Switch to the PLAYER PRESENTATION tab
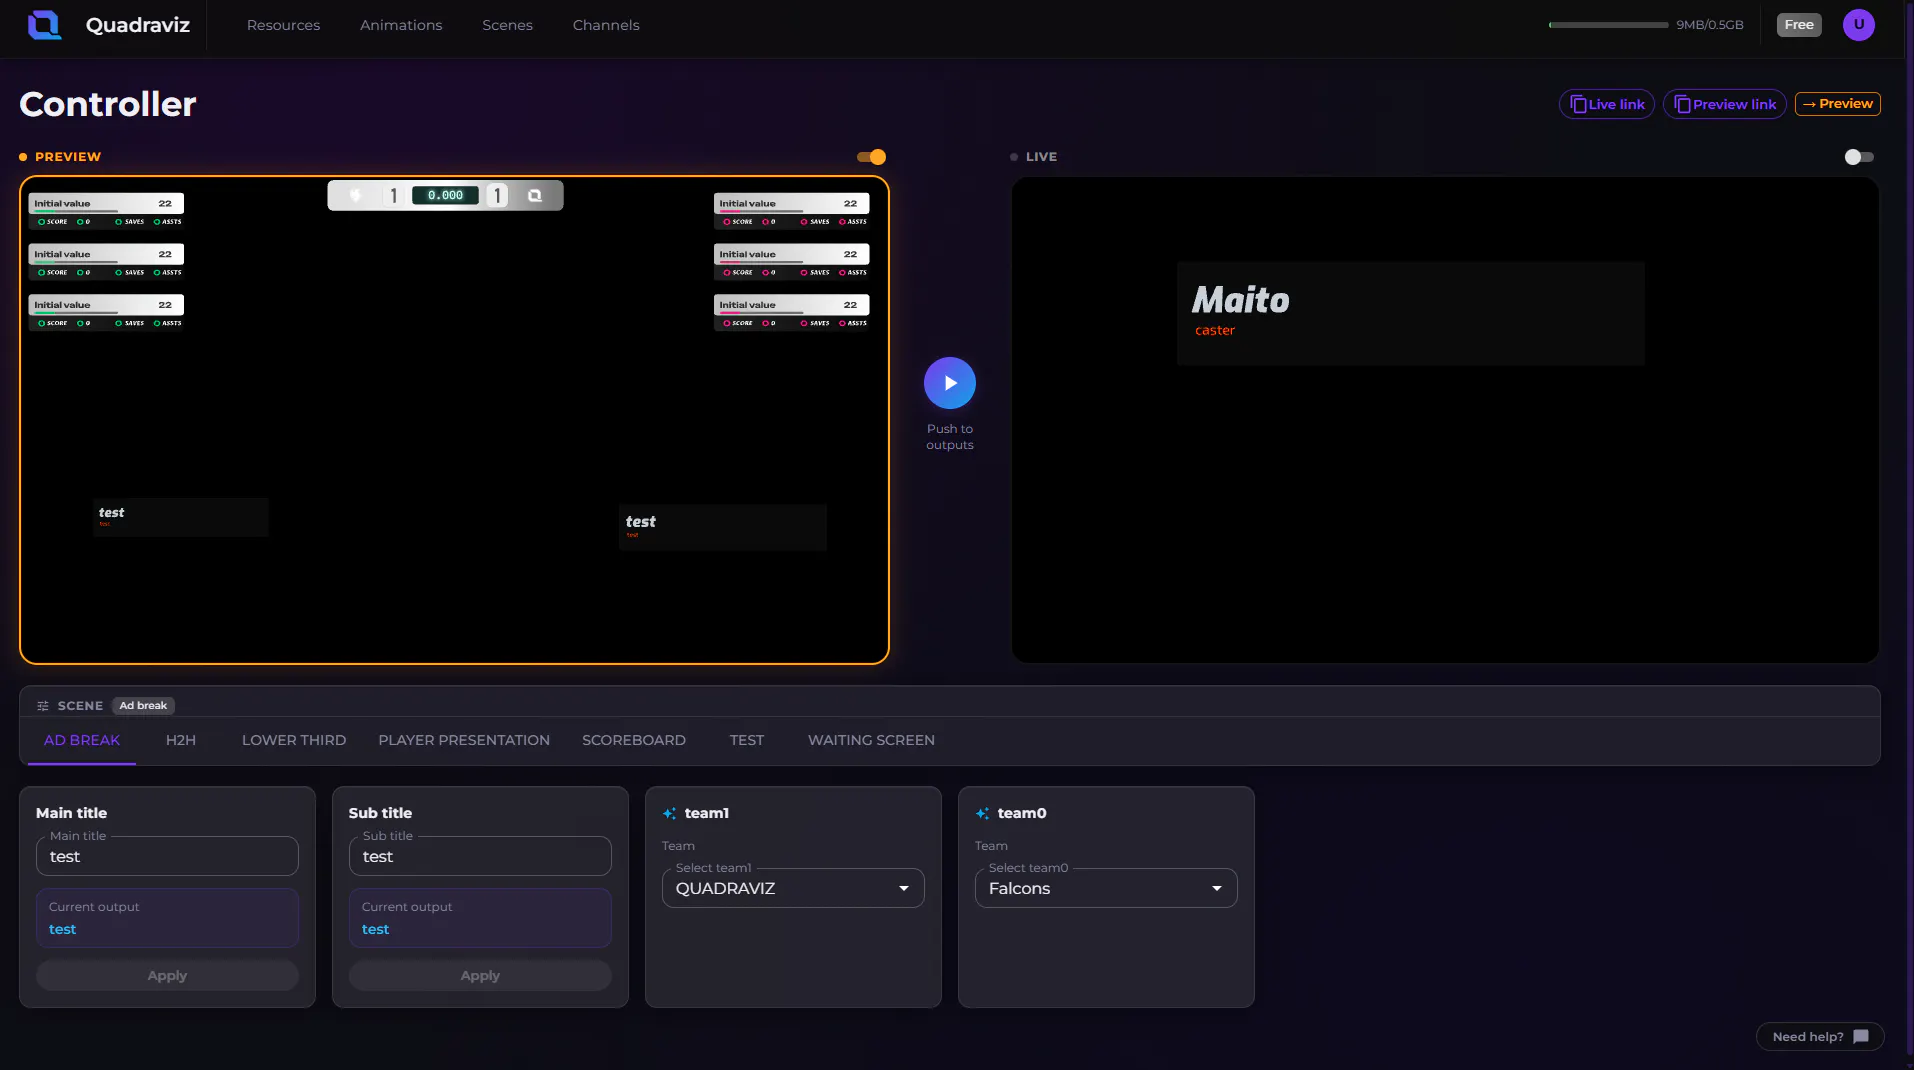Screen dimensions: 1914x1070 [x=464, y=740]
